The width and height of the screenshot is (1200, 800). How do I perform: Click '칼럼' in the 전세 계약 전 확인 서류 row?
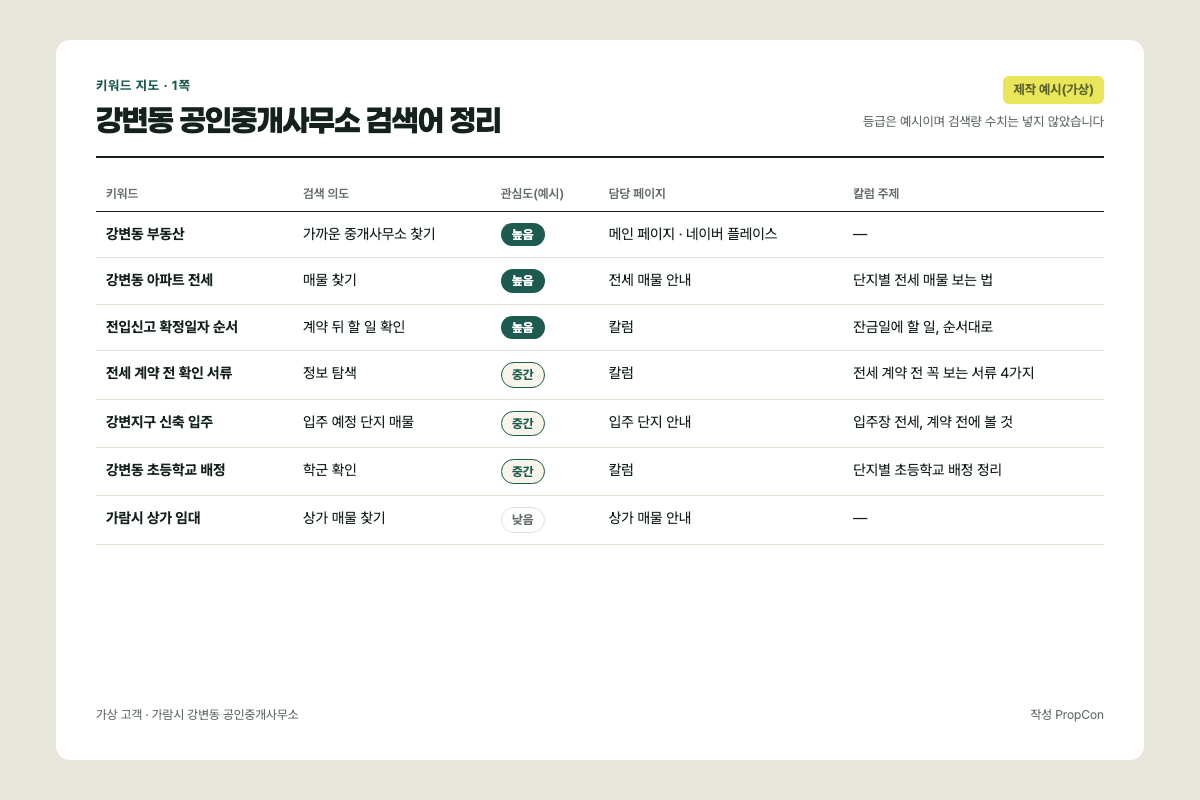[621, 373]
